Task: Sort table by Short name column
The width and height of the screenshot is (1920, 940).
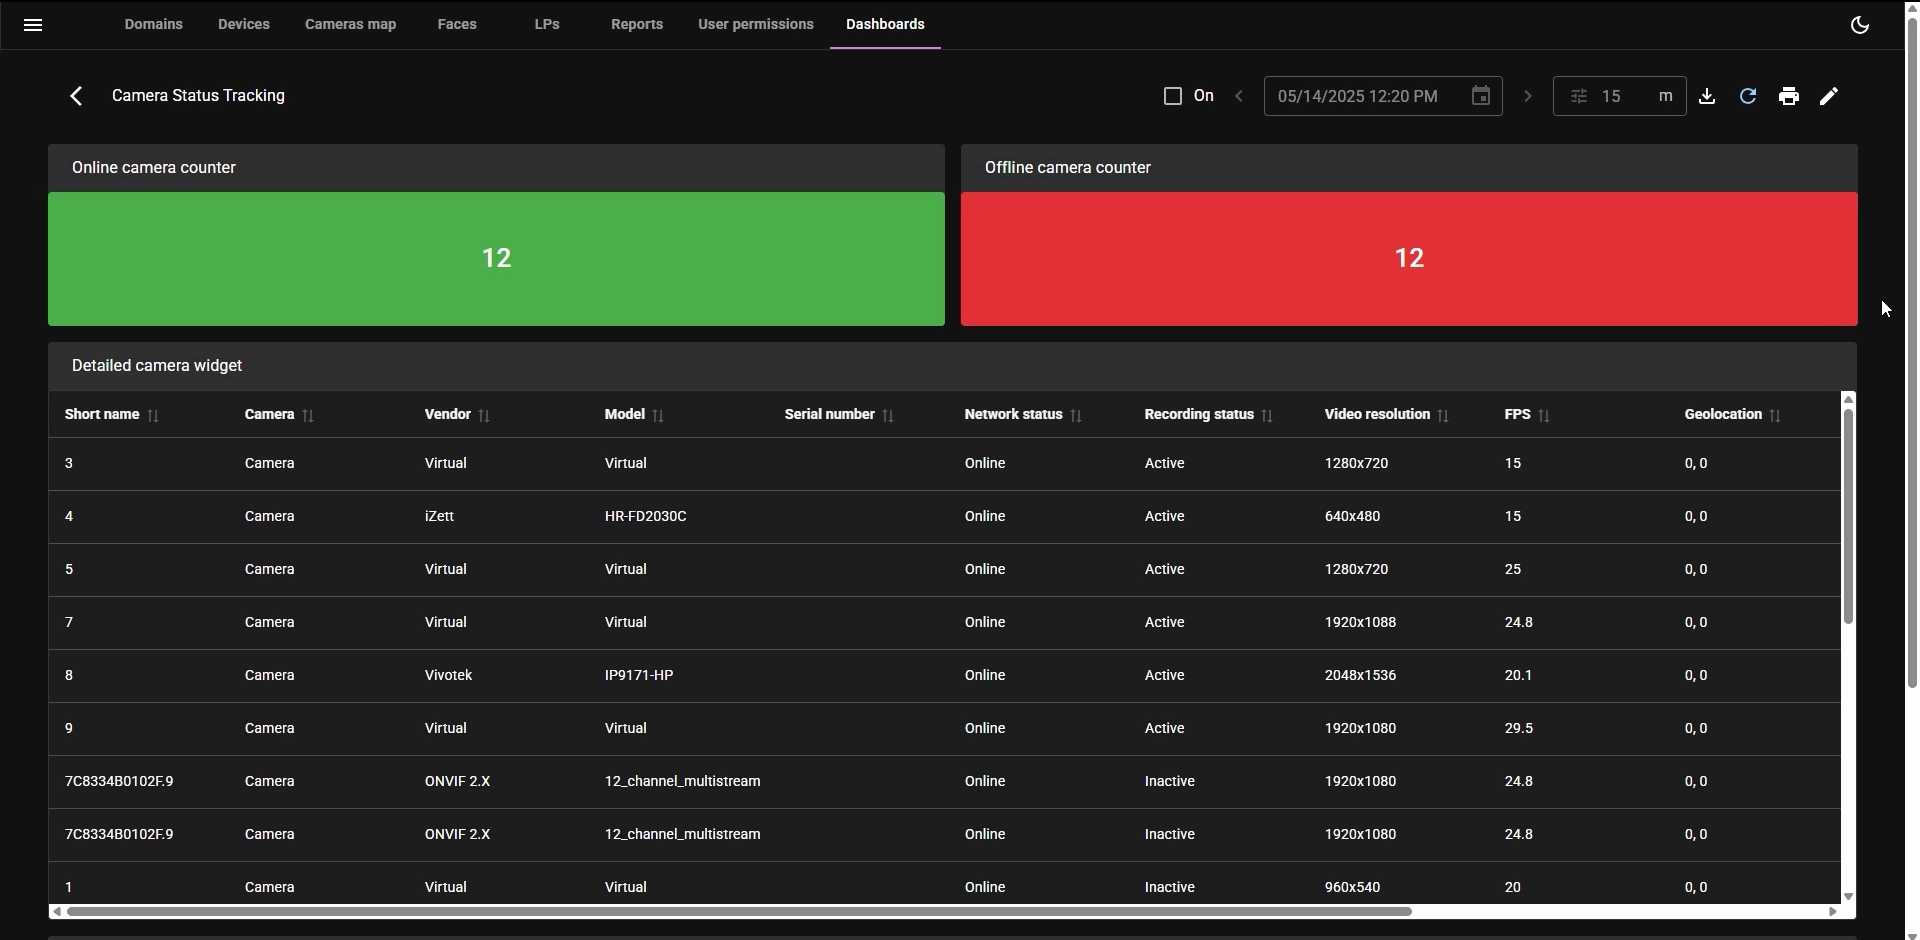Action: point(153,415)
